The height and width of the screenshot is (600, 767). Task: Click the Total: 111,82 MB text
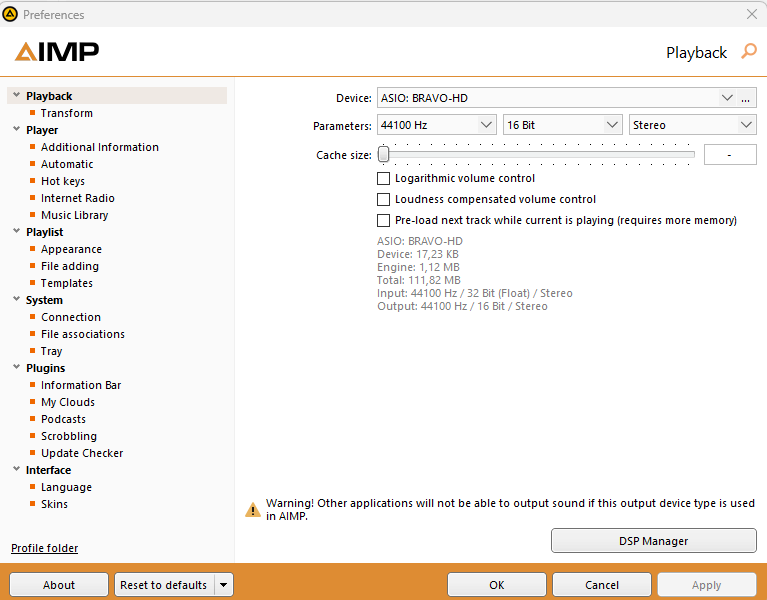tap(419, 280)
